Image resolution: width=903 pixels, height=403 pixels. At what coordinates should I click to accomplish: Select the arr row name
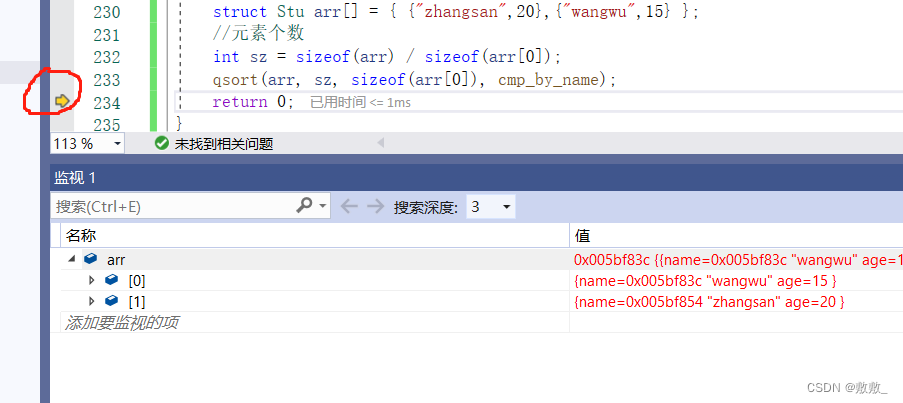116,260
